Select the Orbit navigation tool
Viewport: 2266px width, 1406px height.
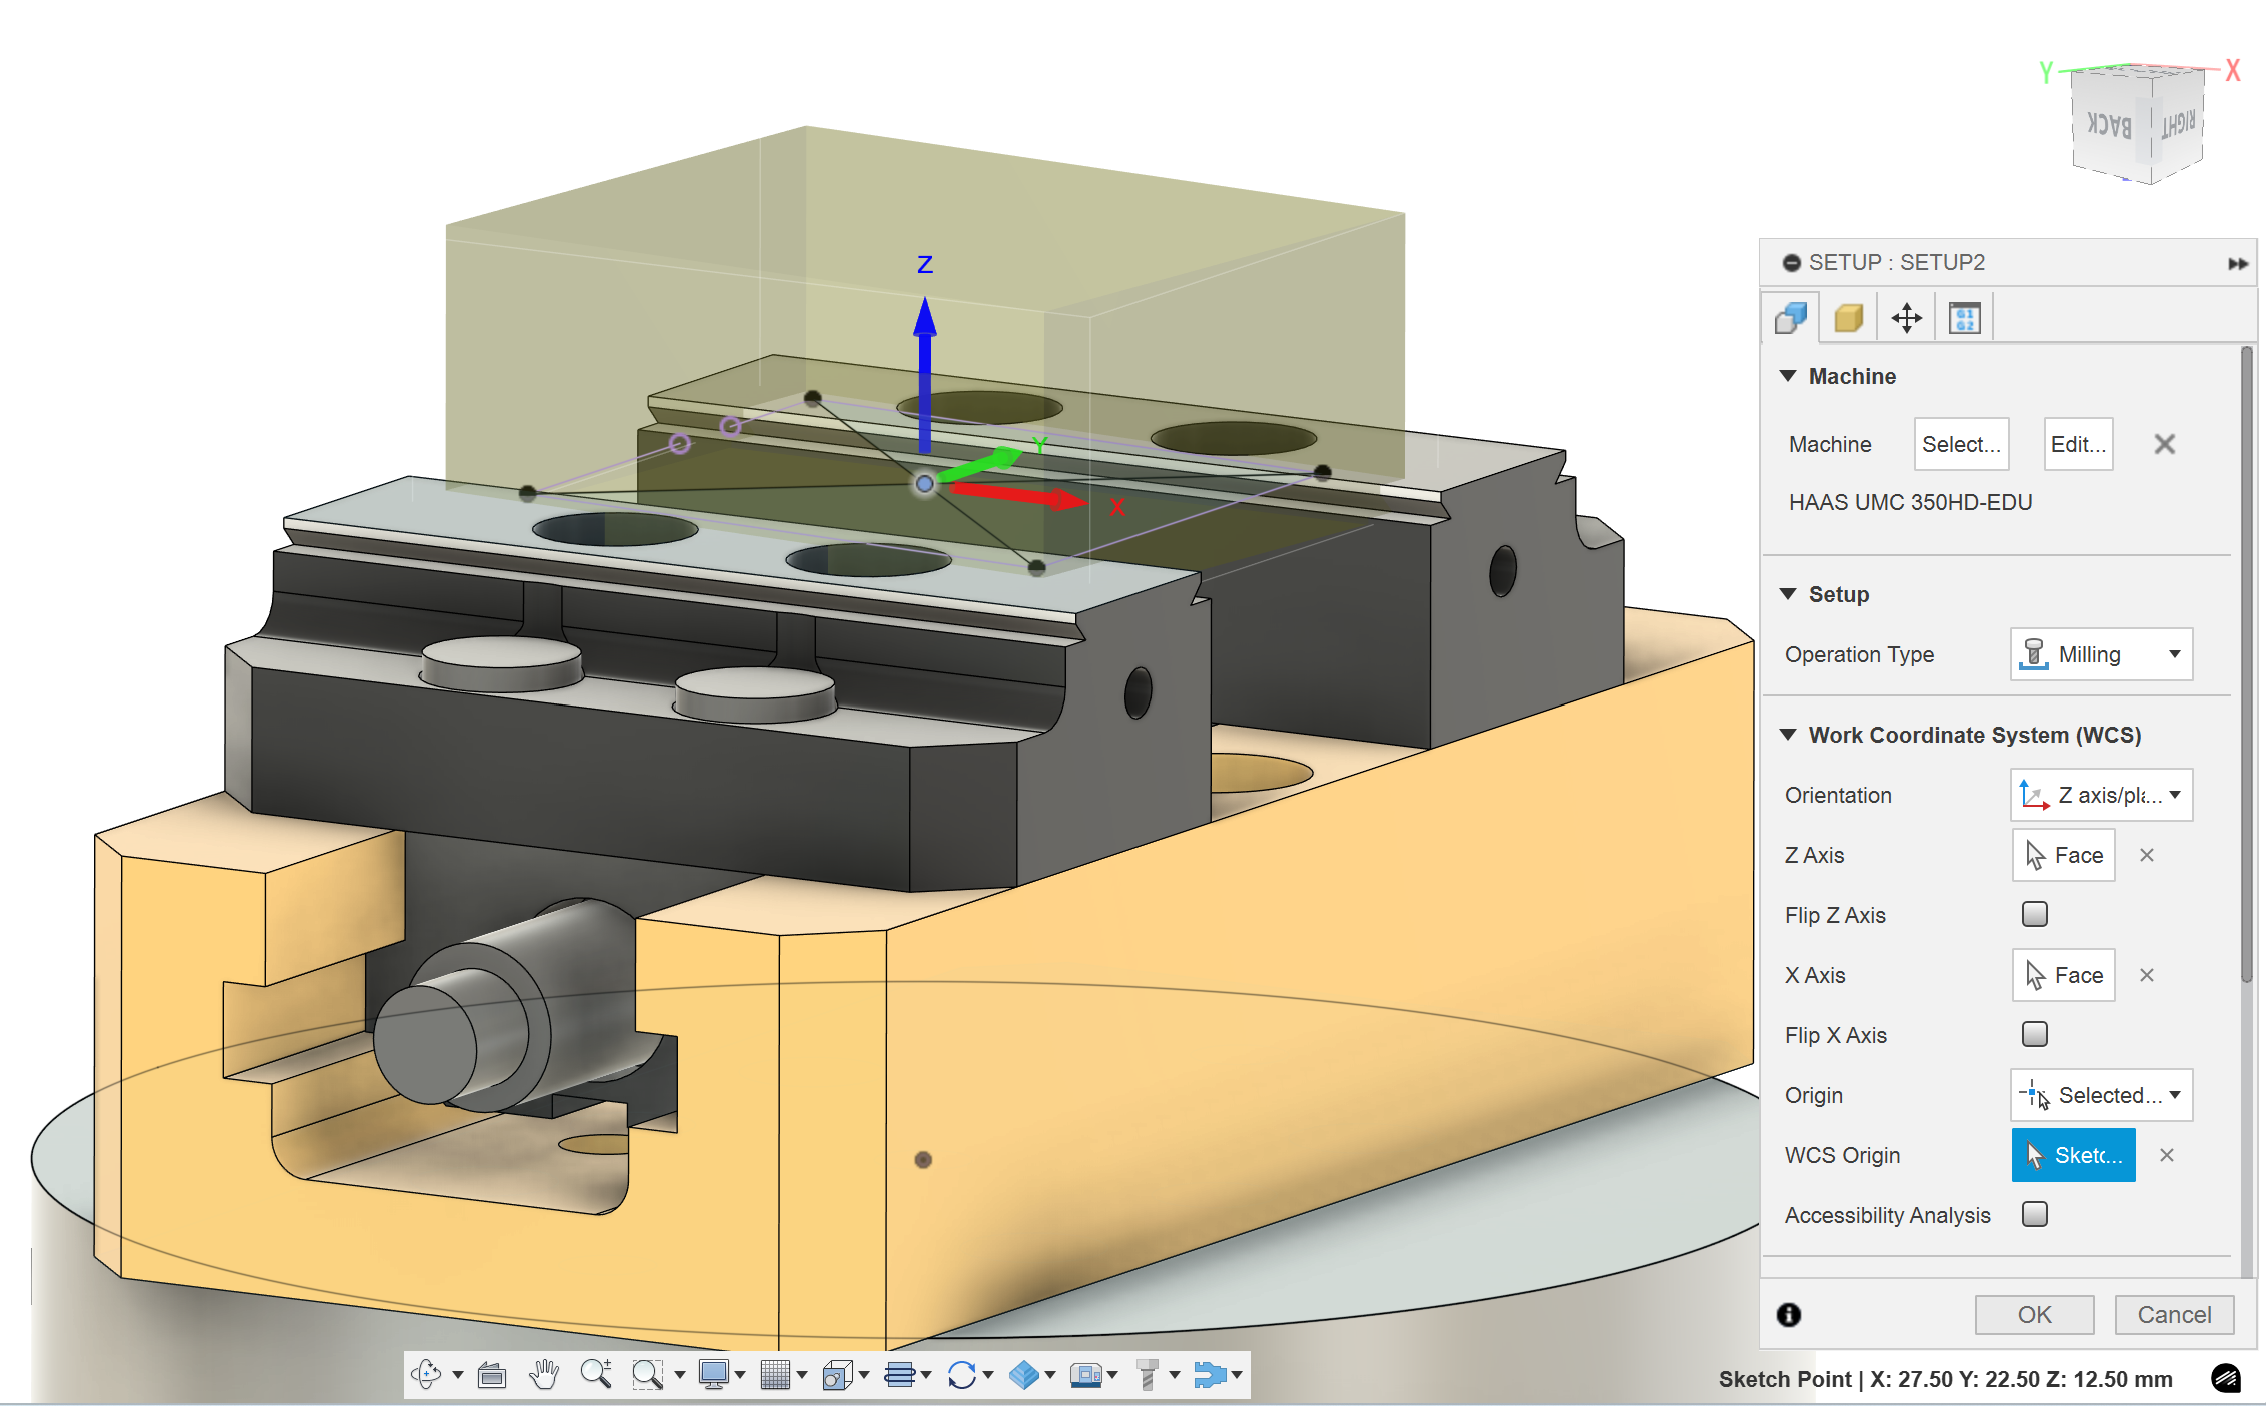tap(427, 1374)
